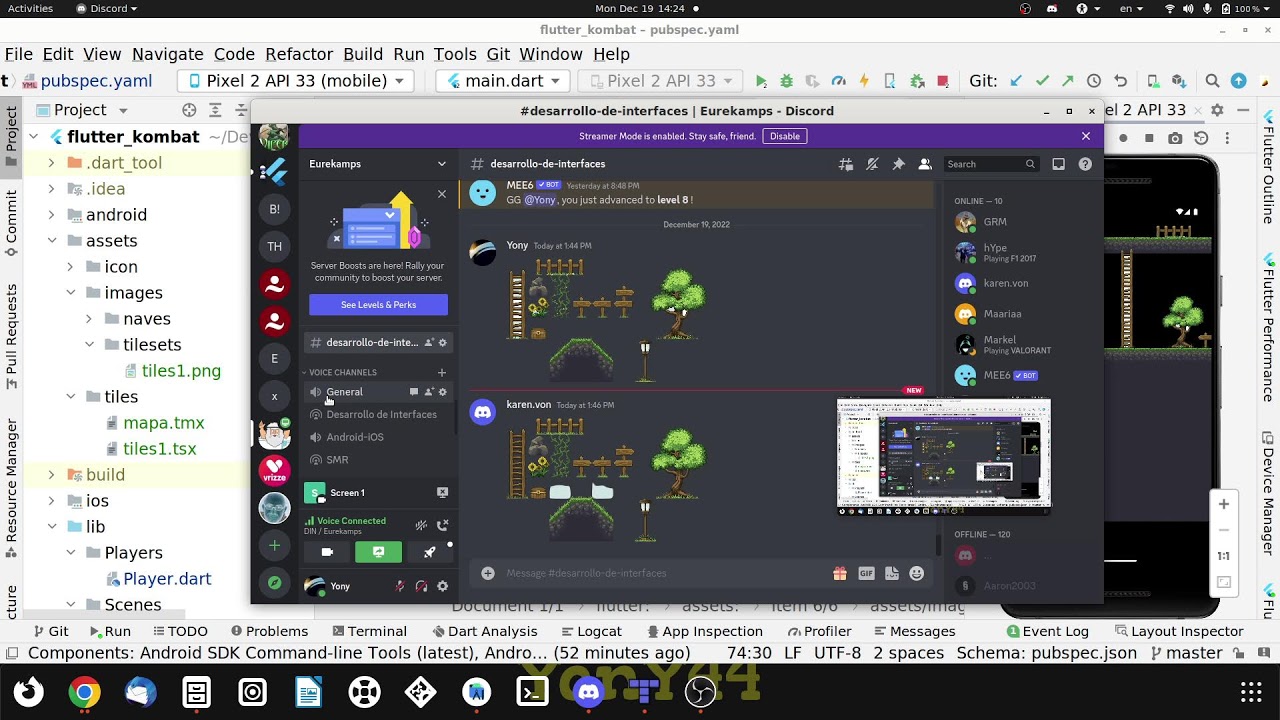Open main.dart run configuration dropdown
This screenshot has width=1280, height=720.
click(504, 81)
